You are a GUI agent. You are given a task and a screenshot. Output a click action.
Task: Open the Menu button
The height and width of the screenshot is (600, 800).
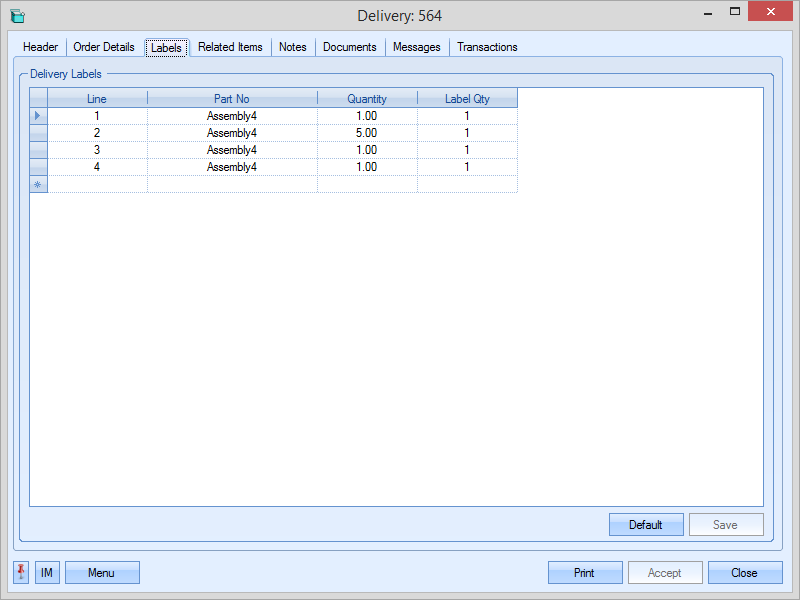point(101,573)
